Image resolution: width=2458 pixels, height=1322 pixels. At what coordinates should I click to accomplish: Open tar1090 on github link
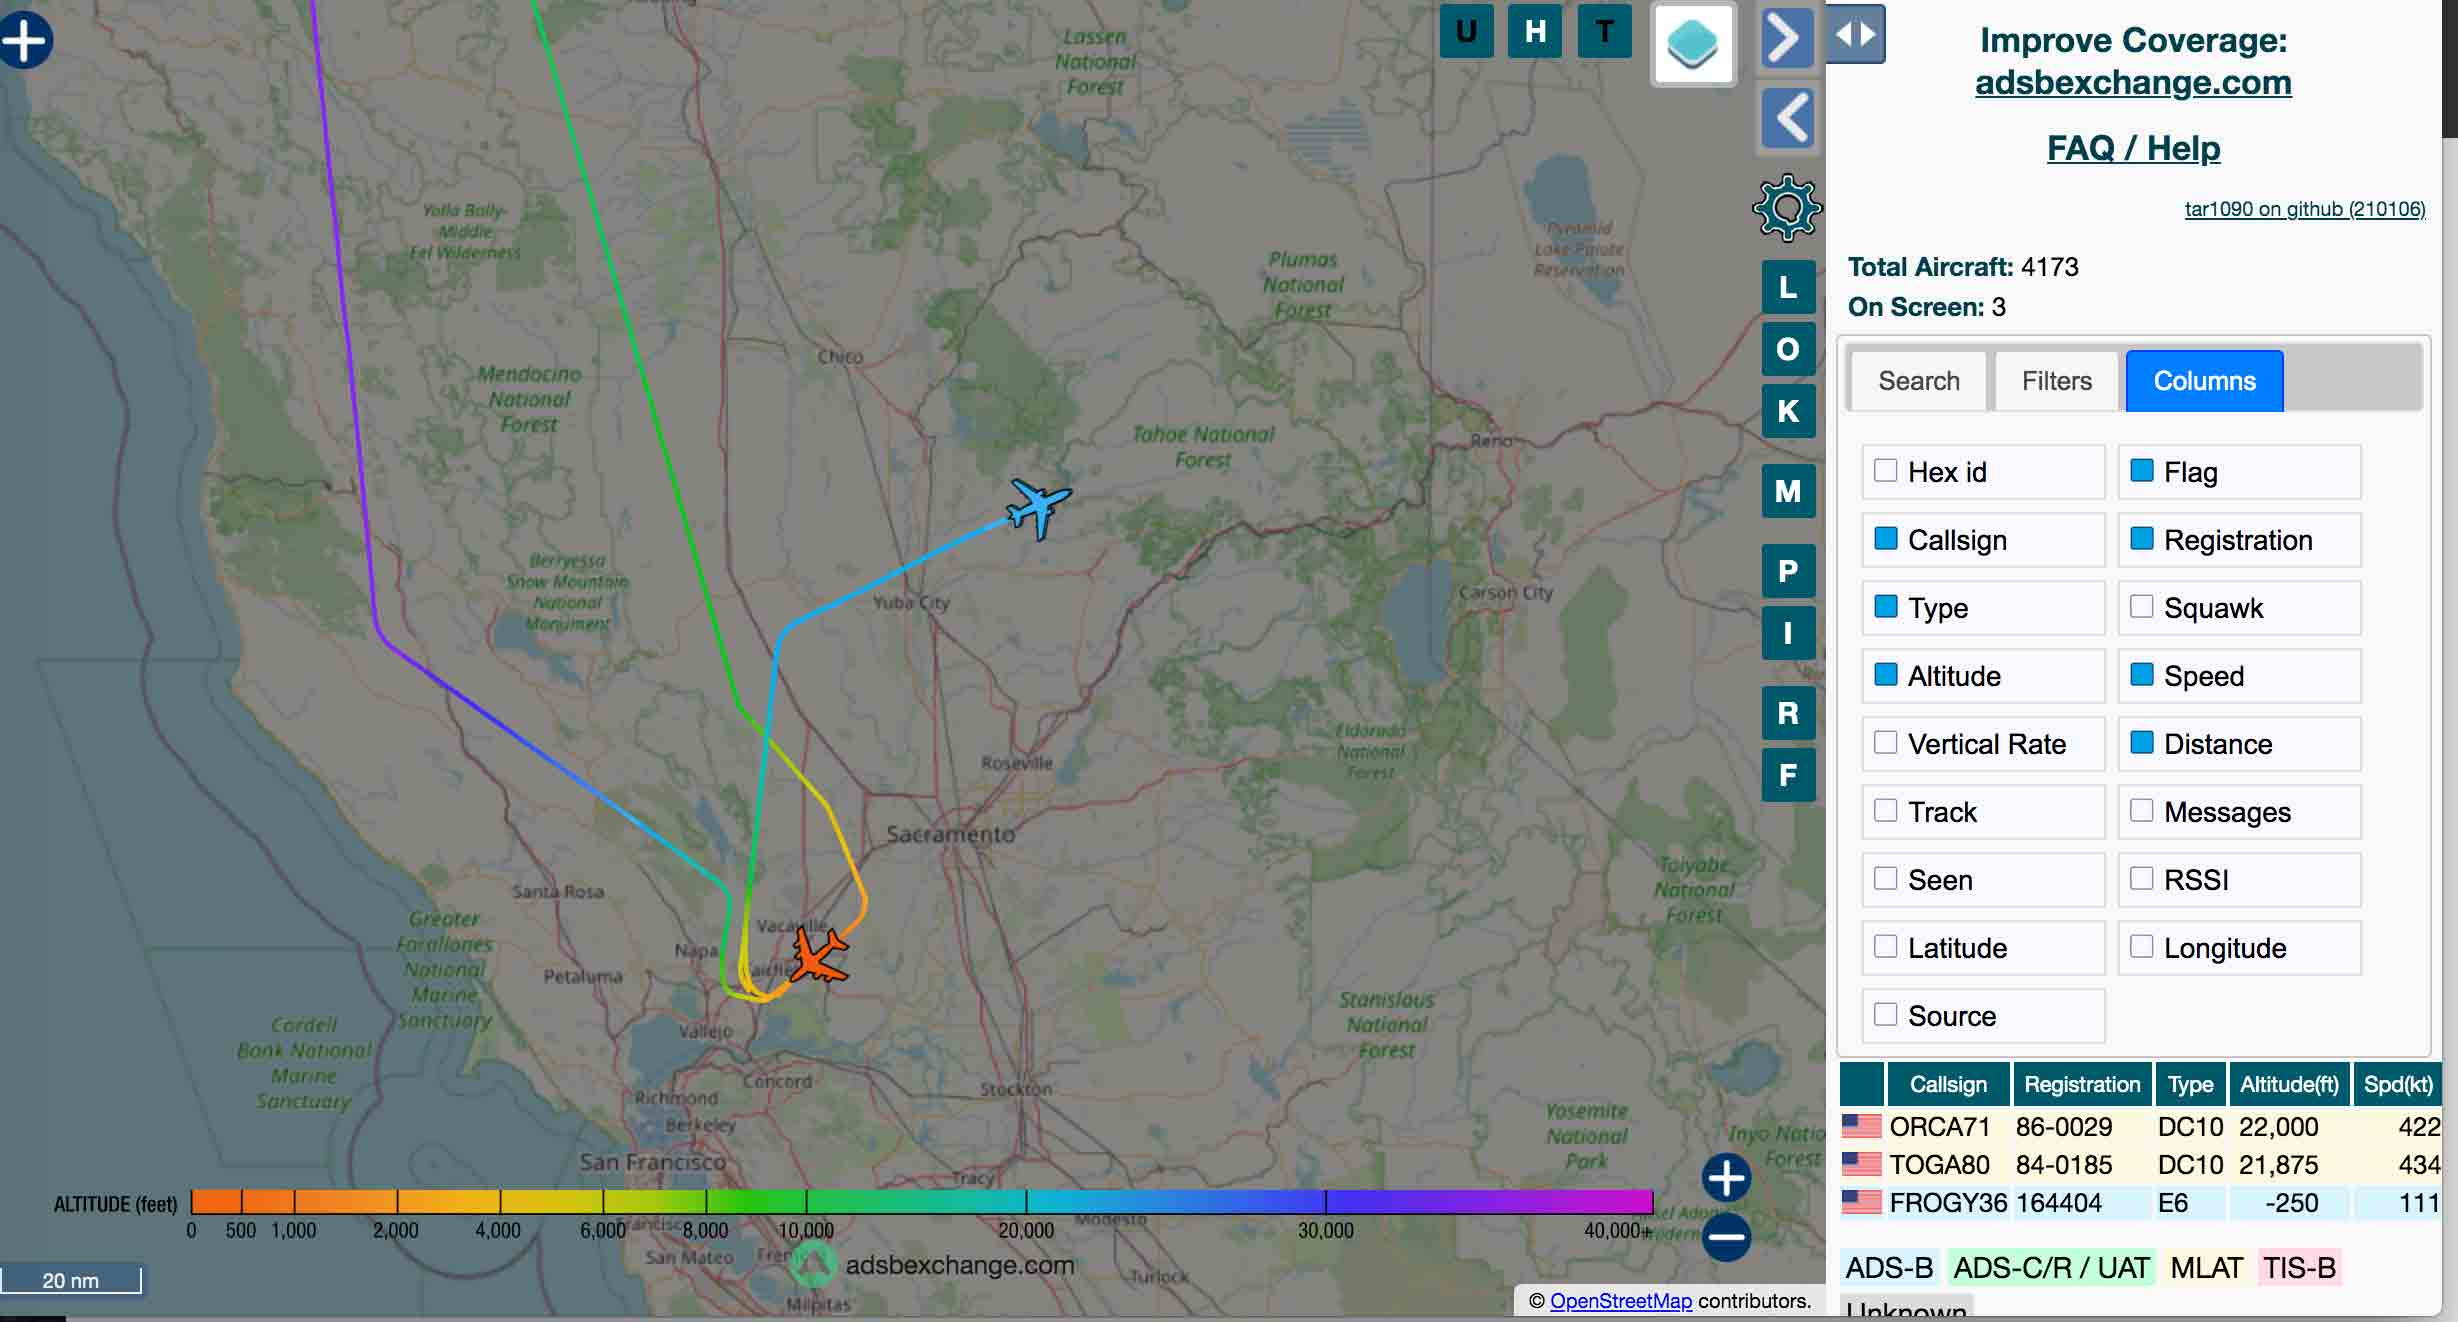click(2304, 209)
